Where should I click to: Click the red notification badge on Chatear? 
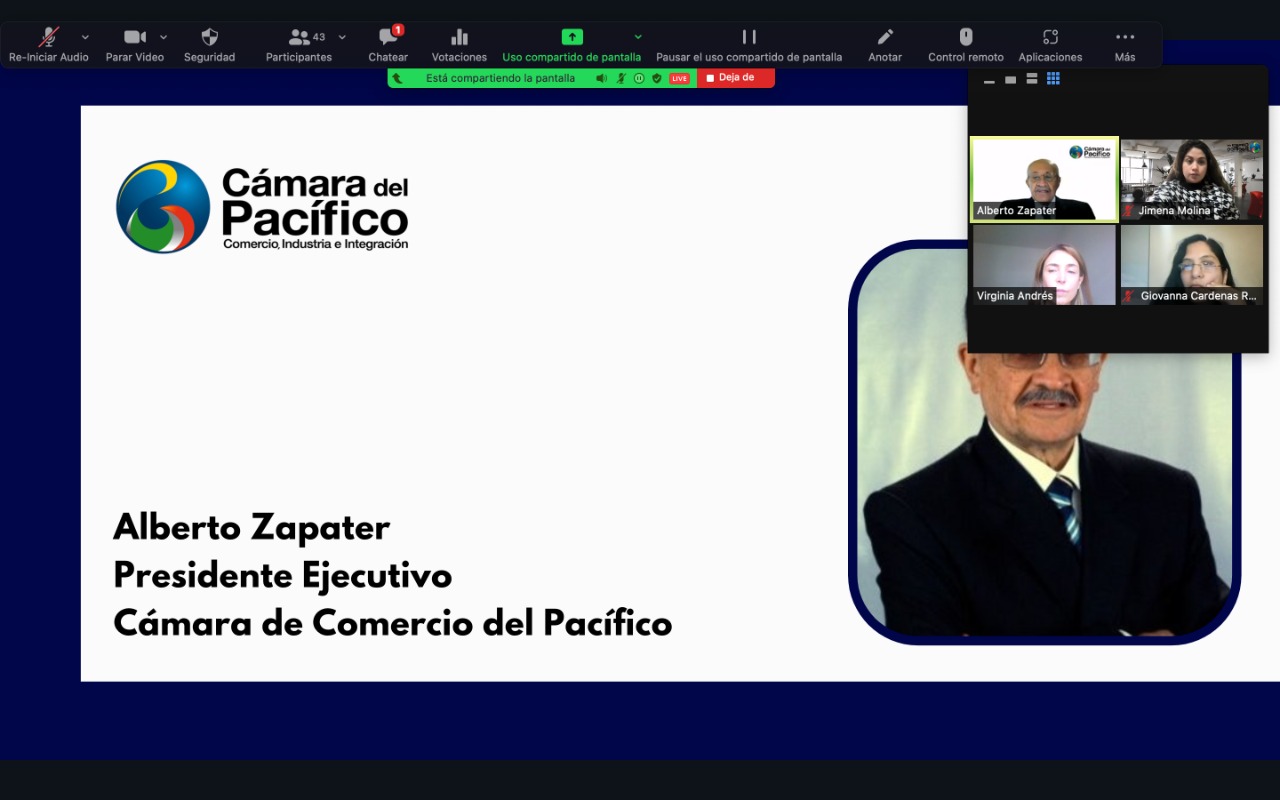tap(398, 30)
